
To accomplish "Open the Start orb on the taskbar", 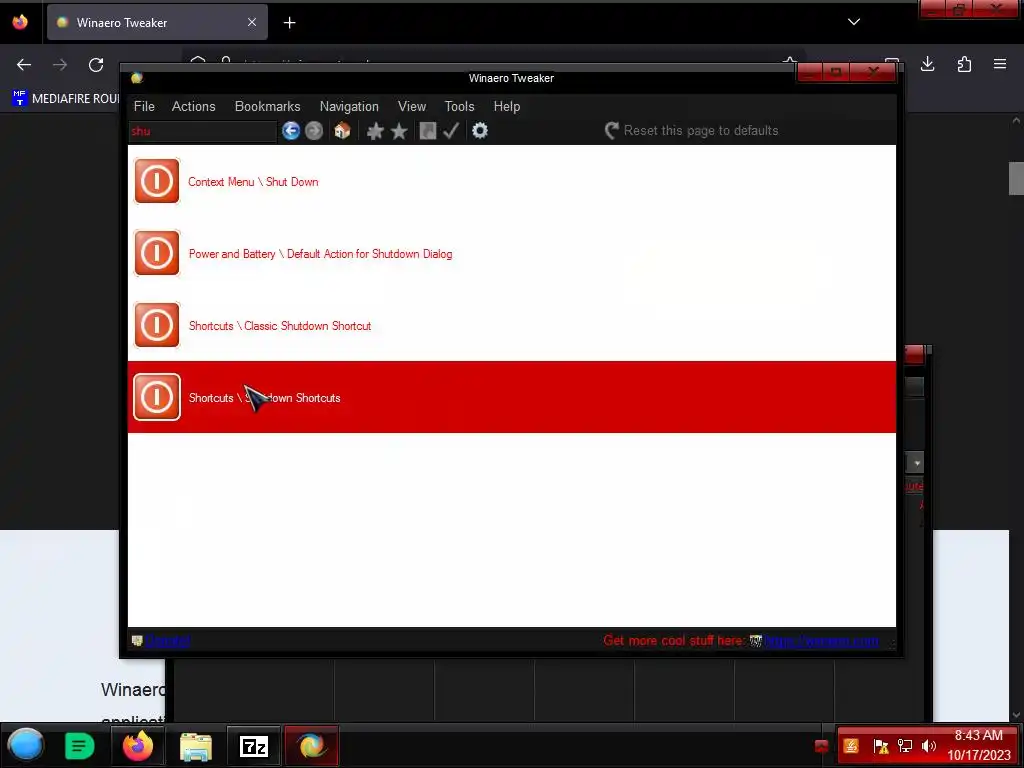I will pos(25,745).
